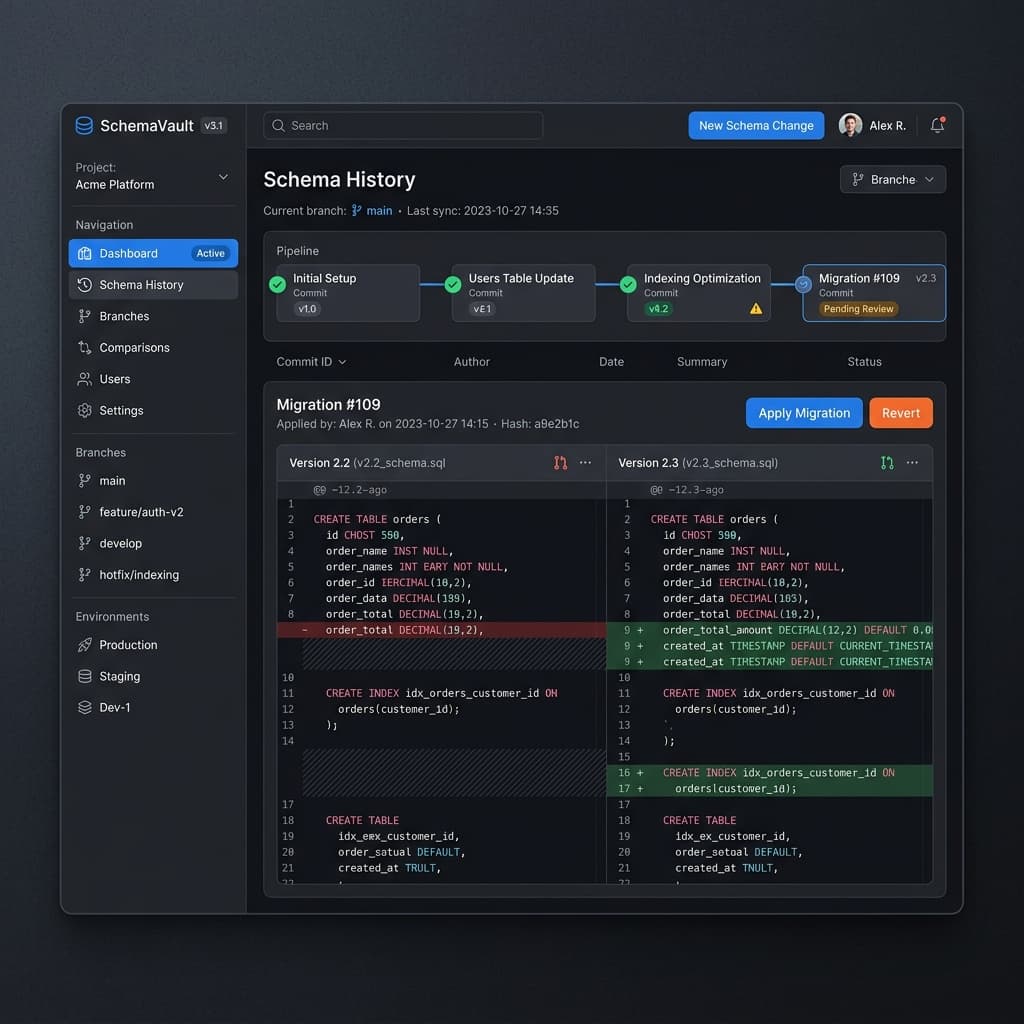Open the Dev-1 environment
This screenshot has width=1024, height=1024.
tap(153, 708)
